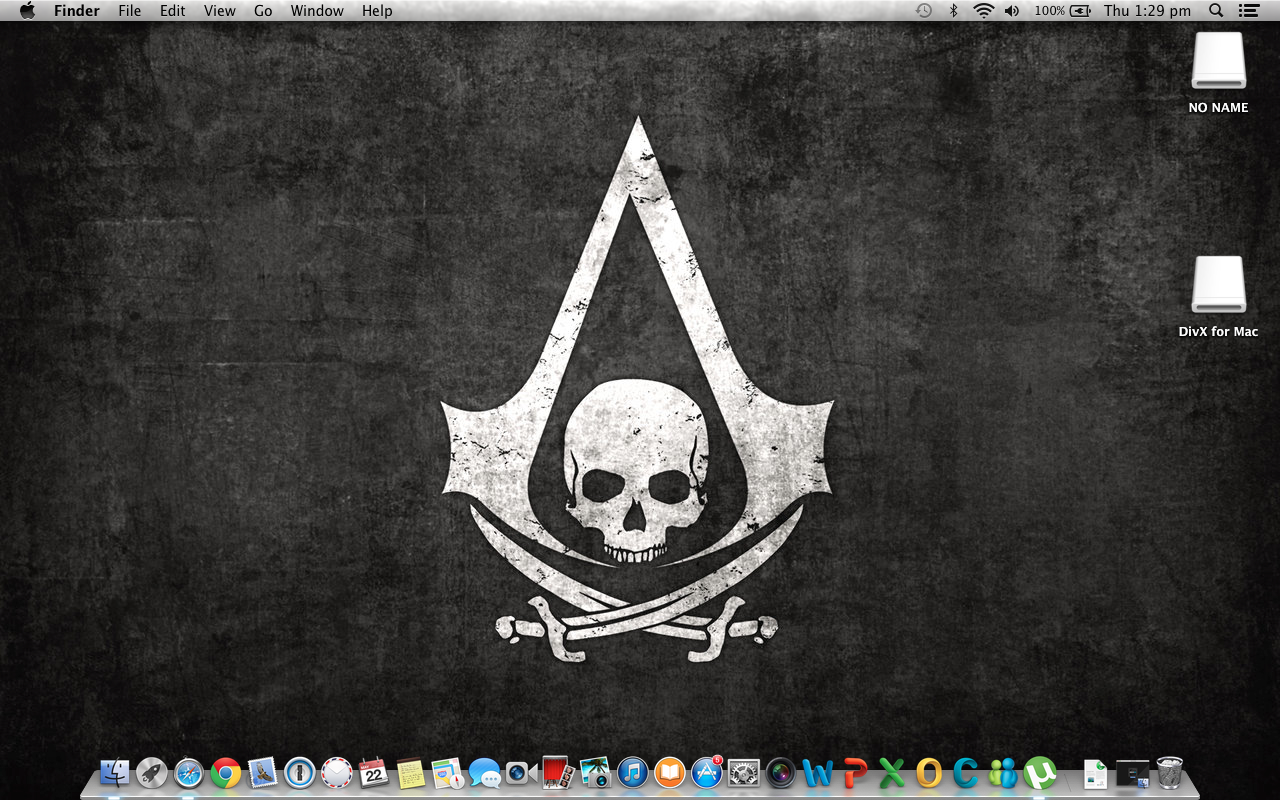
Task: Open the yellow Notes pad icon
Action: click(411, 772)
